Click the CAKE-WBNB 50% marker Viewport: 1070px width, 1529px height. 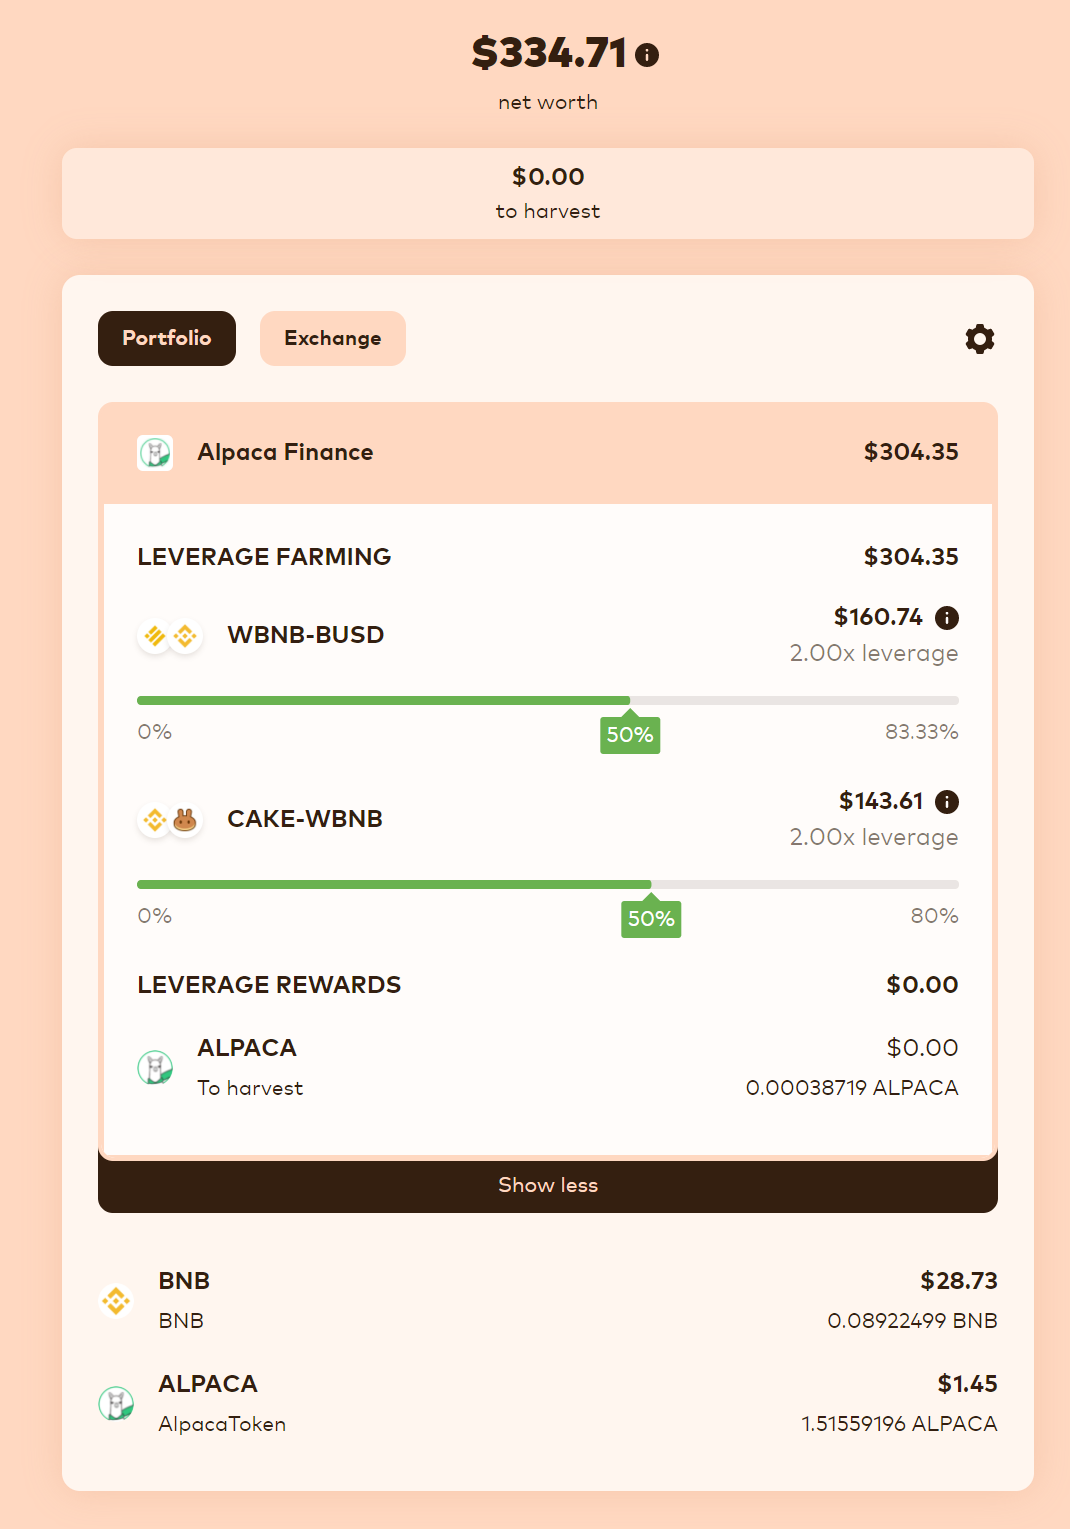click(x=651, y=918)
